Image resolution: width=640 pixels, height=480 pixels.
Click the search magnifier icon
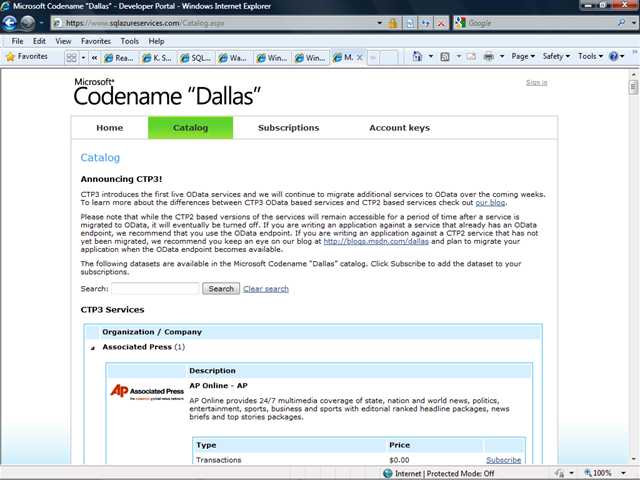621,22
